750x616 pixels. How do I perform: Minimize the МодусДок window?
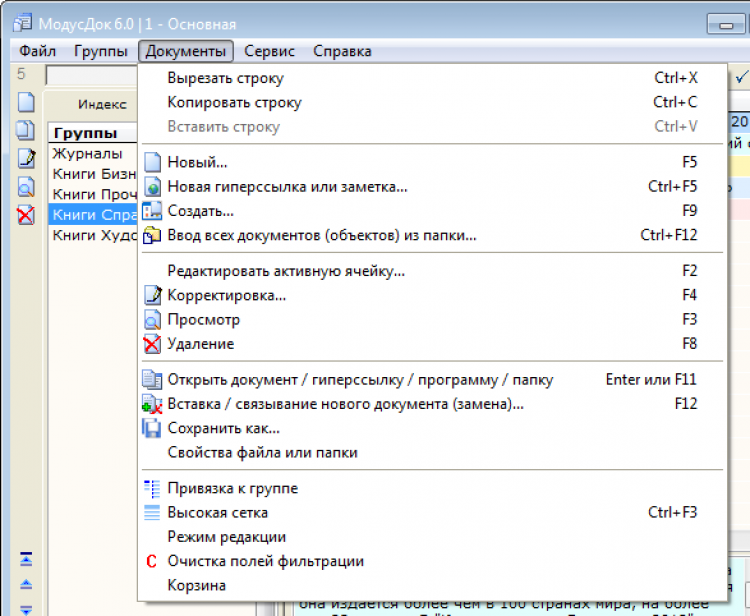726,24
